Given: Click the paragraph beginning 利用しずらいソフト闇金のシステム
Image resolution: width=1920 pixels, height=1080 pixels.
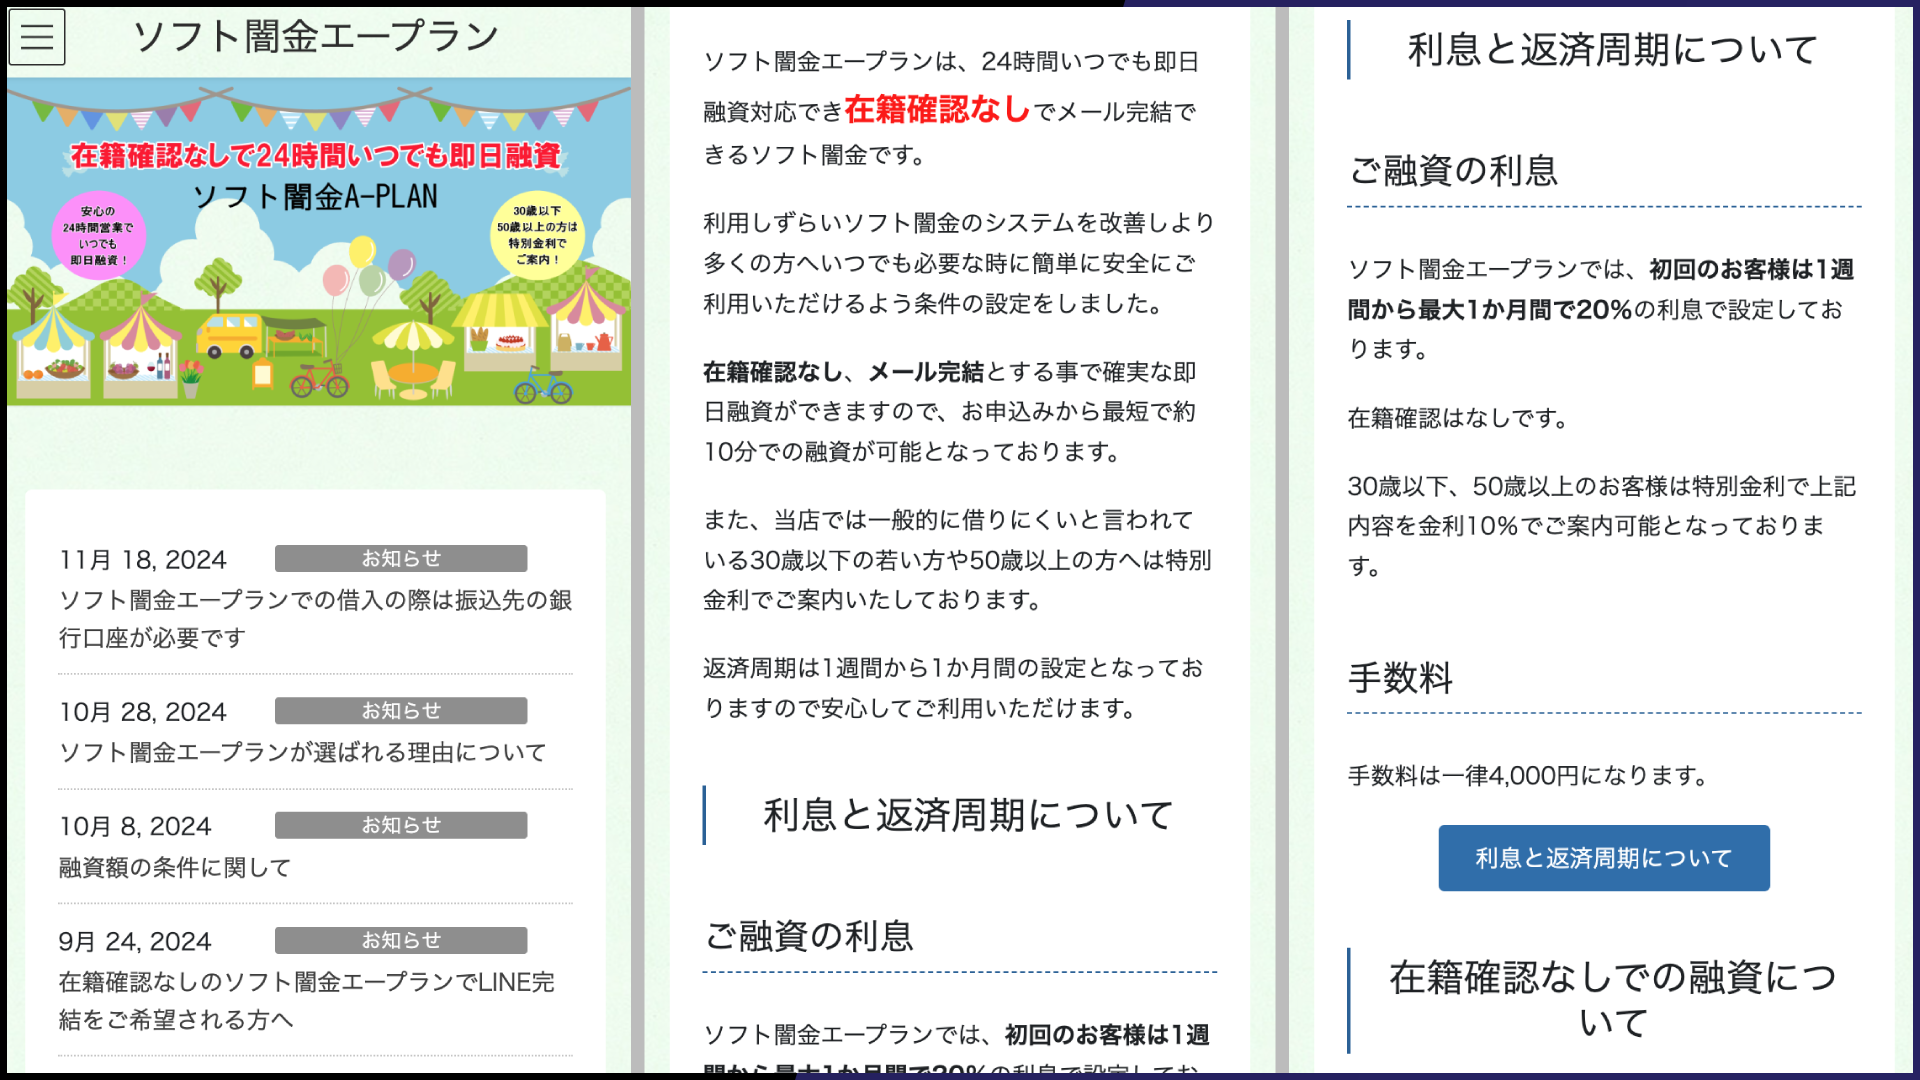Looking at the screenshot, I should coord(959,263).
